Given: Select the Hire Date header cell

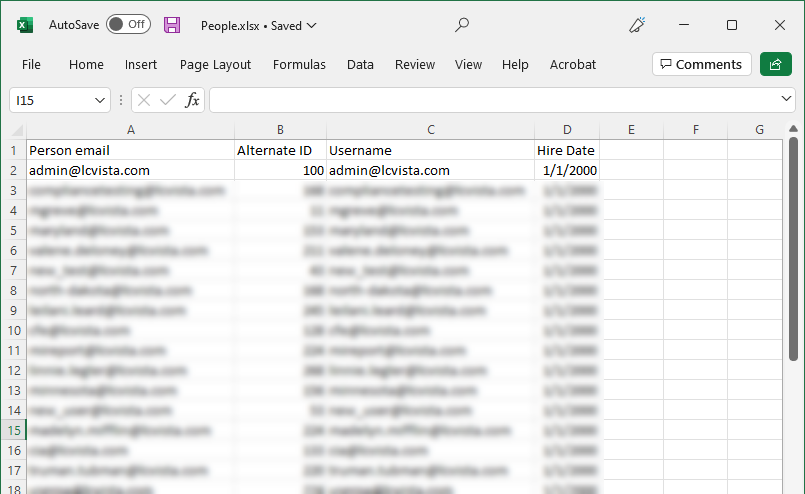Looking at the screenshot, I should [567, 150].
